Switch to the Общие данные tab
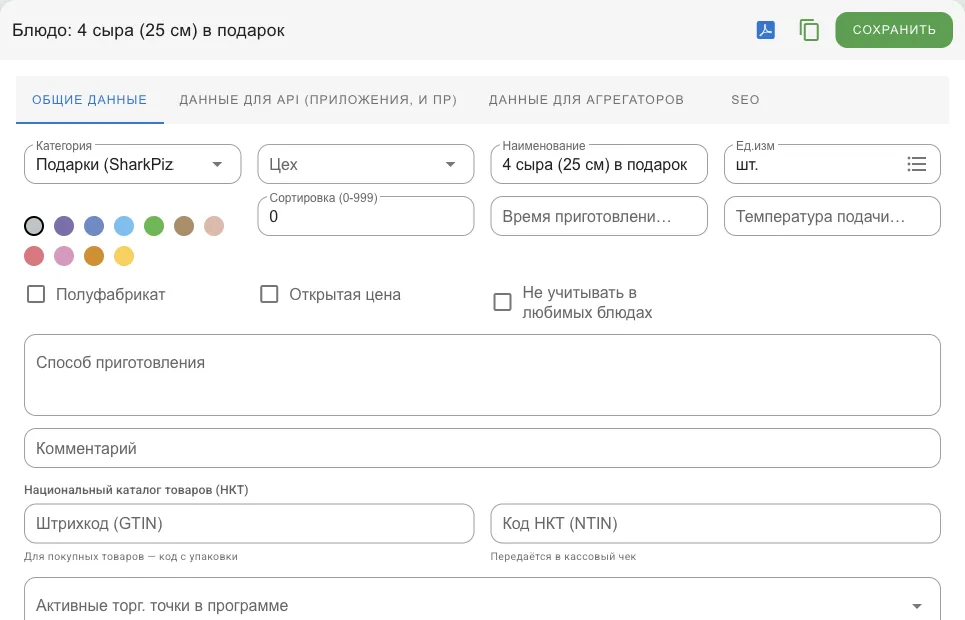965x620 pixels. click(90, 100)
